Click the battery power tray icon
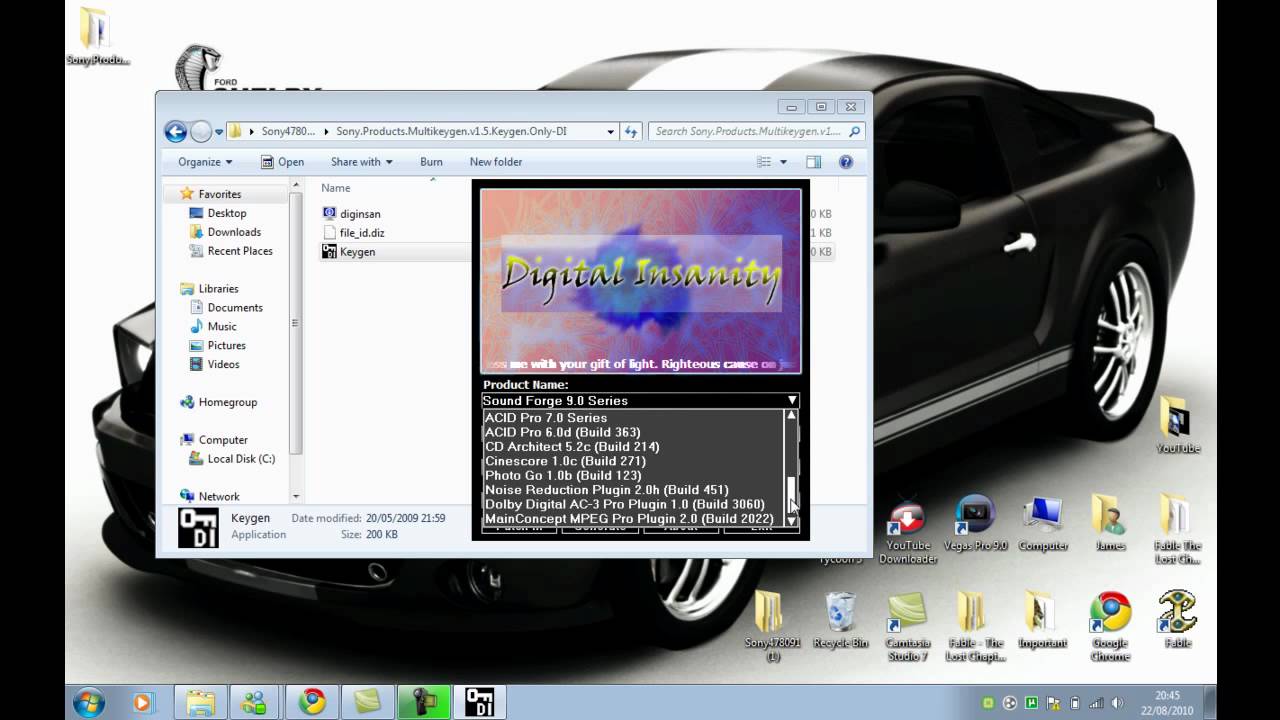Viewport: 1280px width, 720px height. 1075,703
